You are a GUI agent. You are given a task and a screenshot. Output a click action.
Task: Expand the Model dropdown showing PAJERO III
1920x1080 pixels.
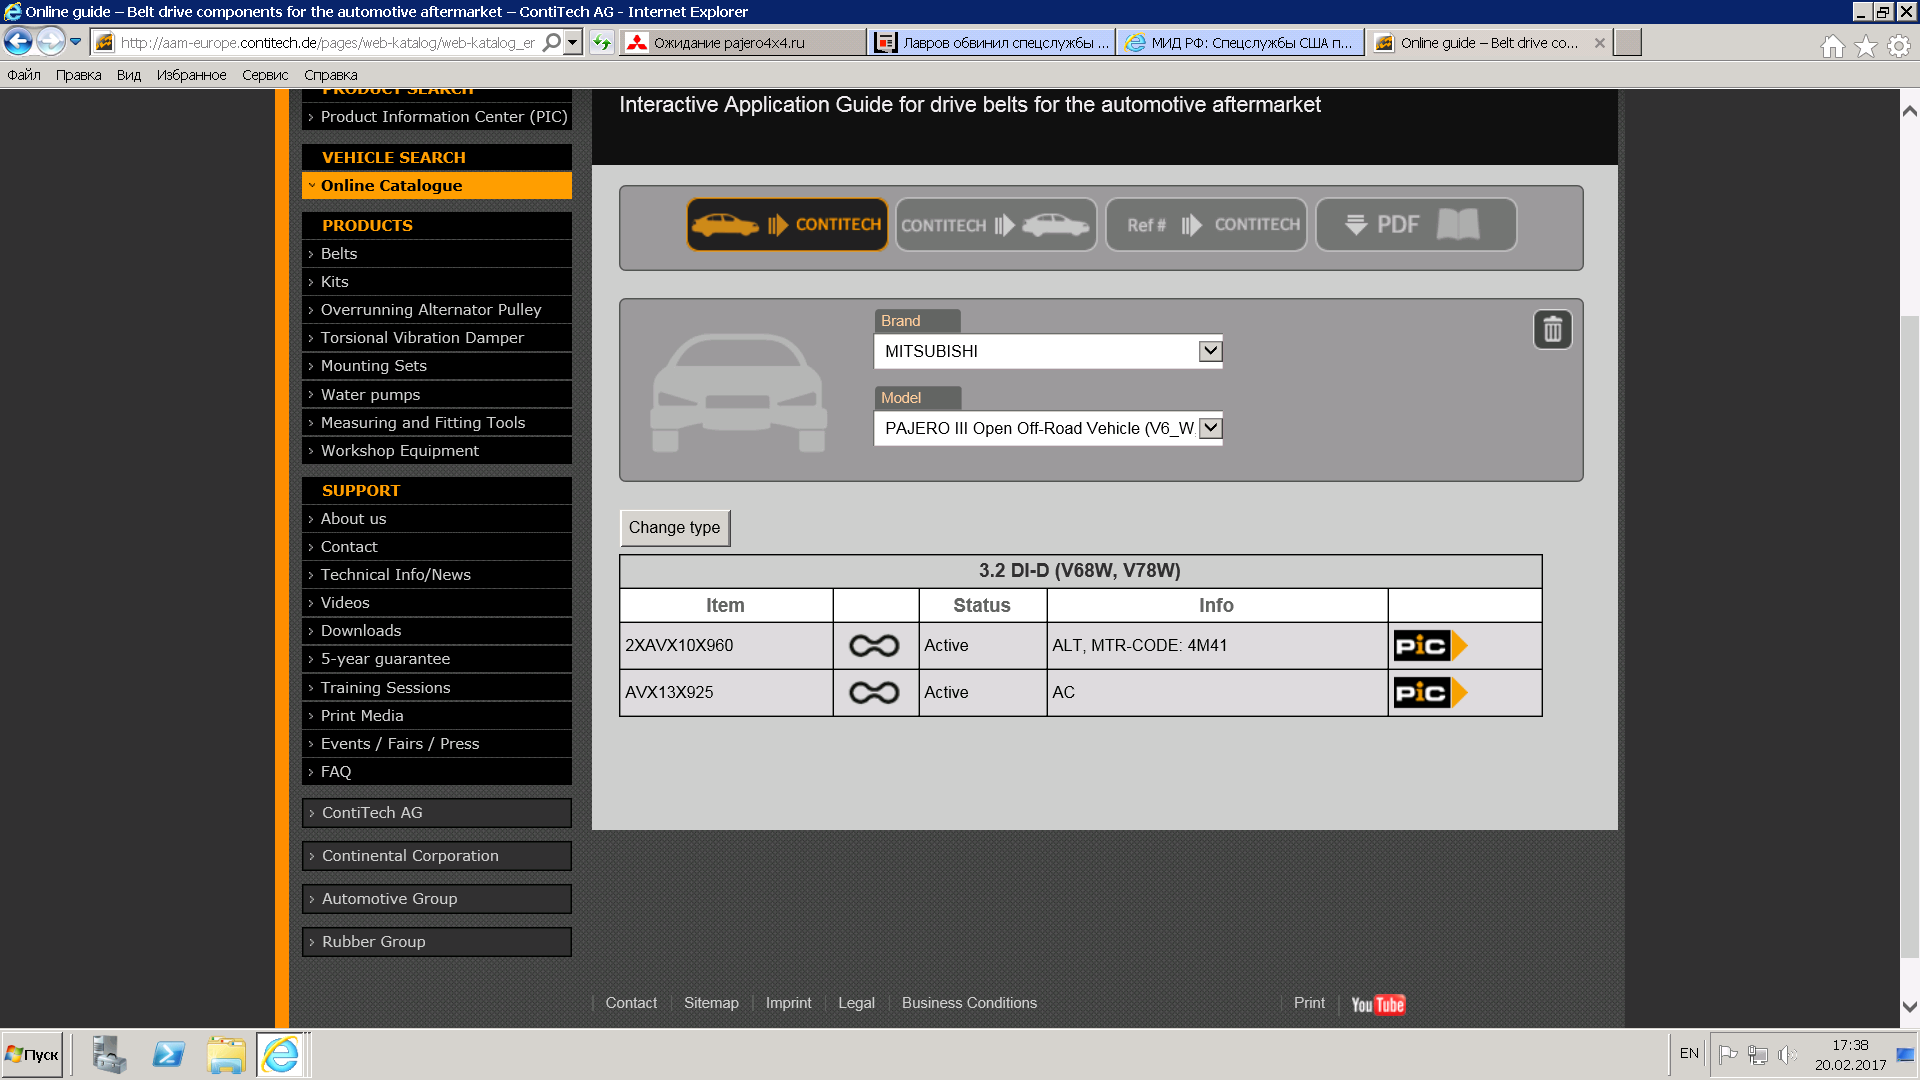click(1210, 428)
